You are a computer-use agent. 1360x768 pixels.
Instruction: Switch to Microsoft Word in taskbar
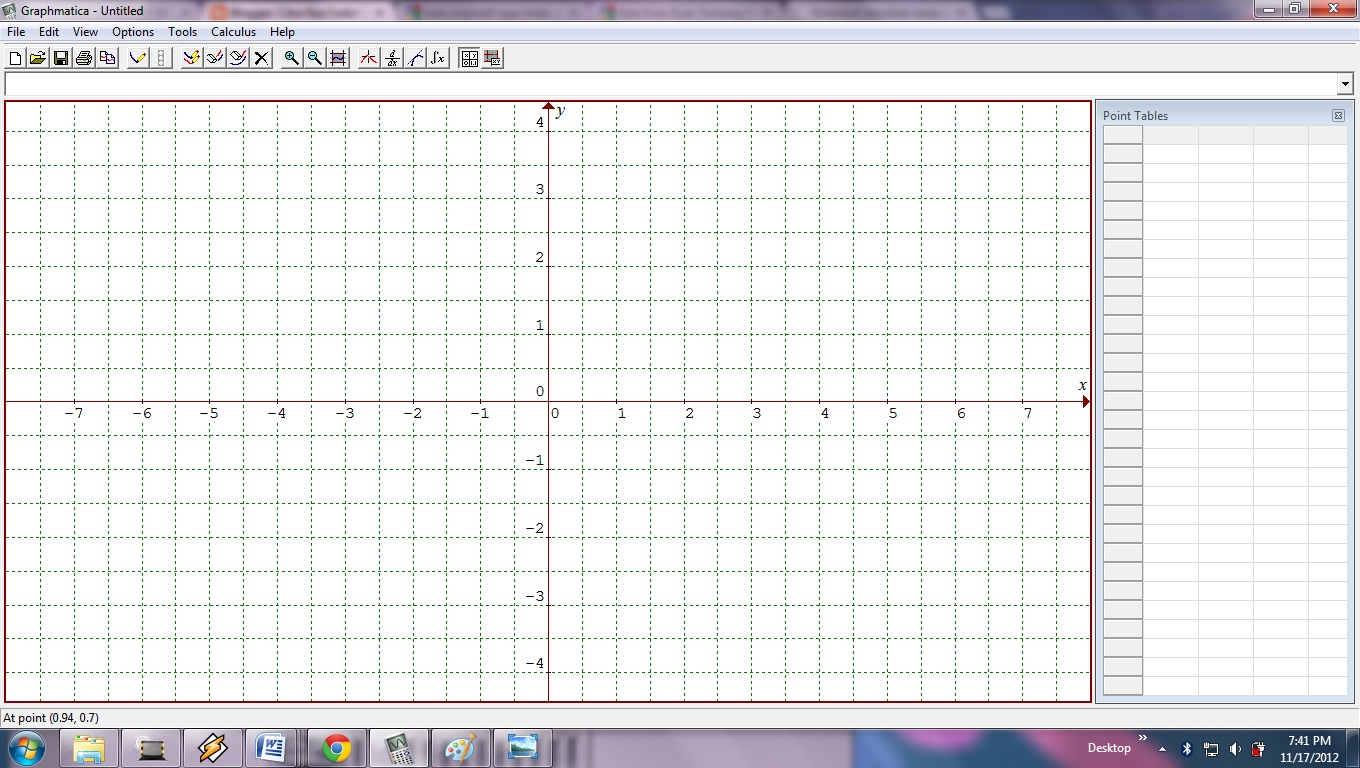point(272,748)
